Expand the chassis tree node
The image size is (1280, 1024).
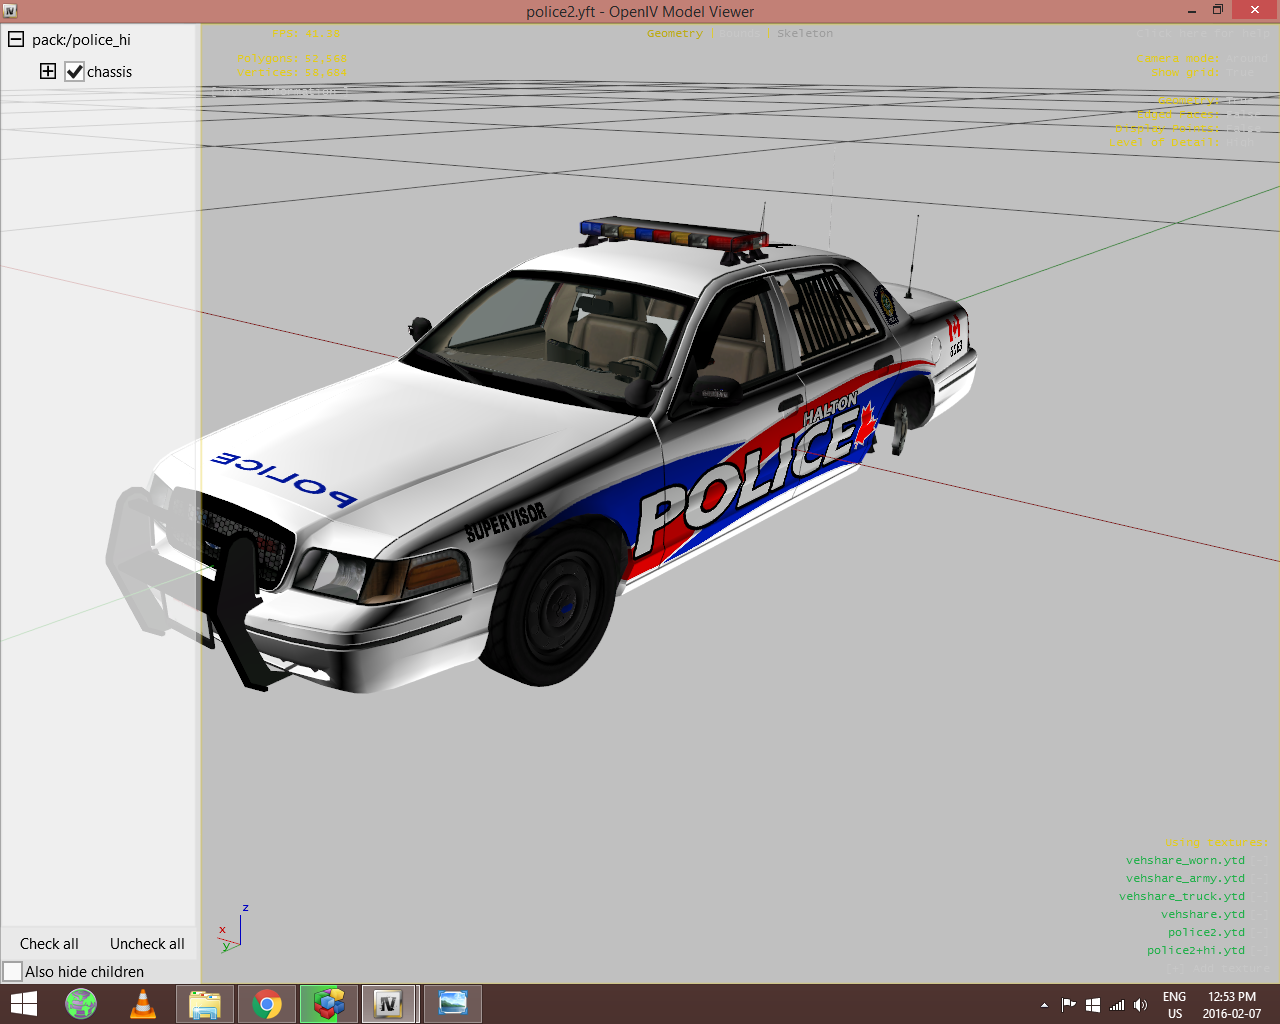tap(48, 71)
